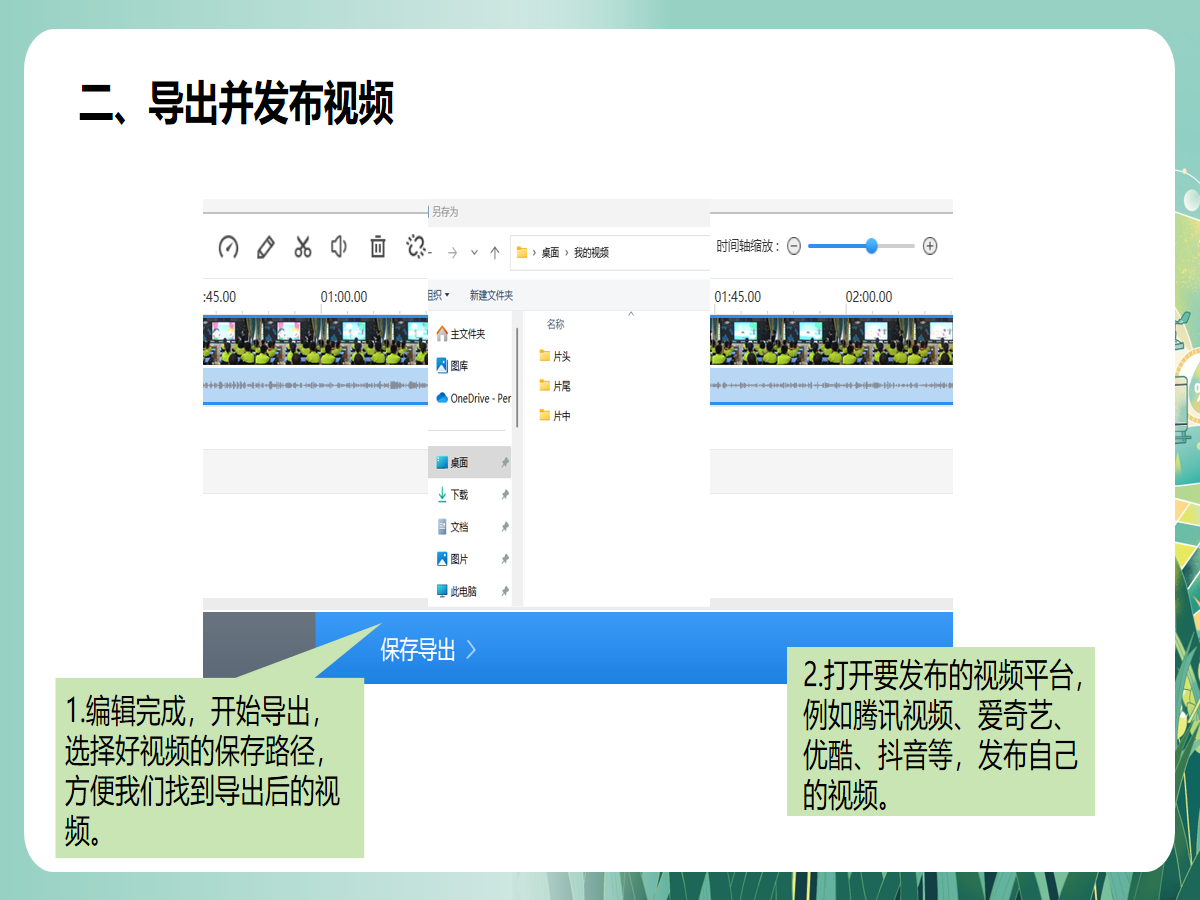Image resolution: width=1200 pixels, height=900 pixels.
Task: Expand the recent locations dropdown chevron
Action: (x=474, y=253)
